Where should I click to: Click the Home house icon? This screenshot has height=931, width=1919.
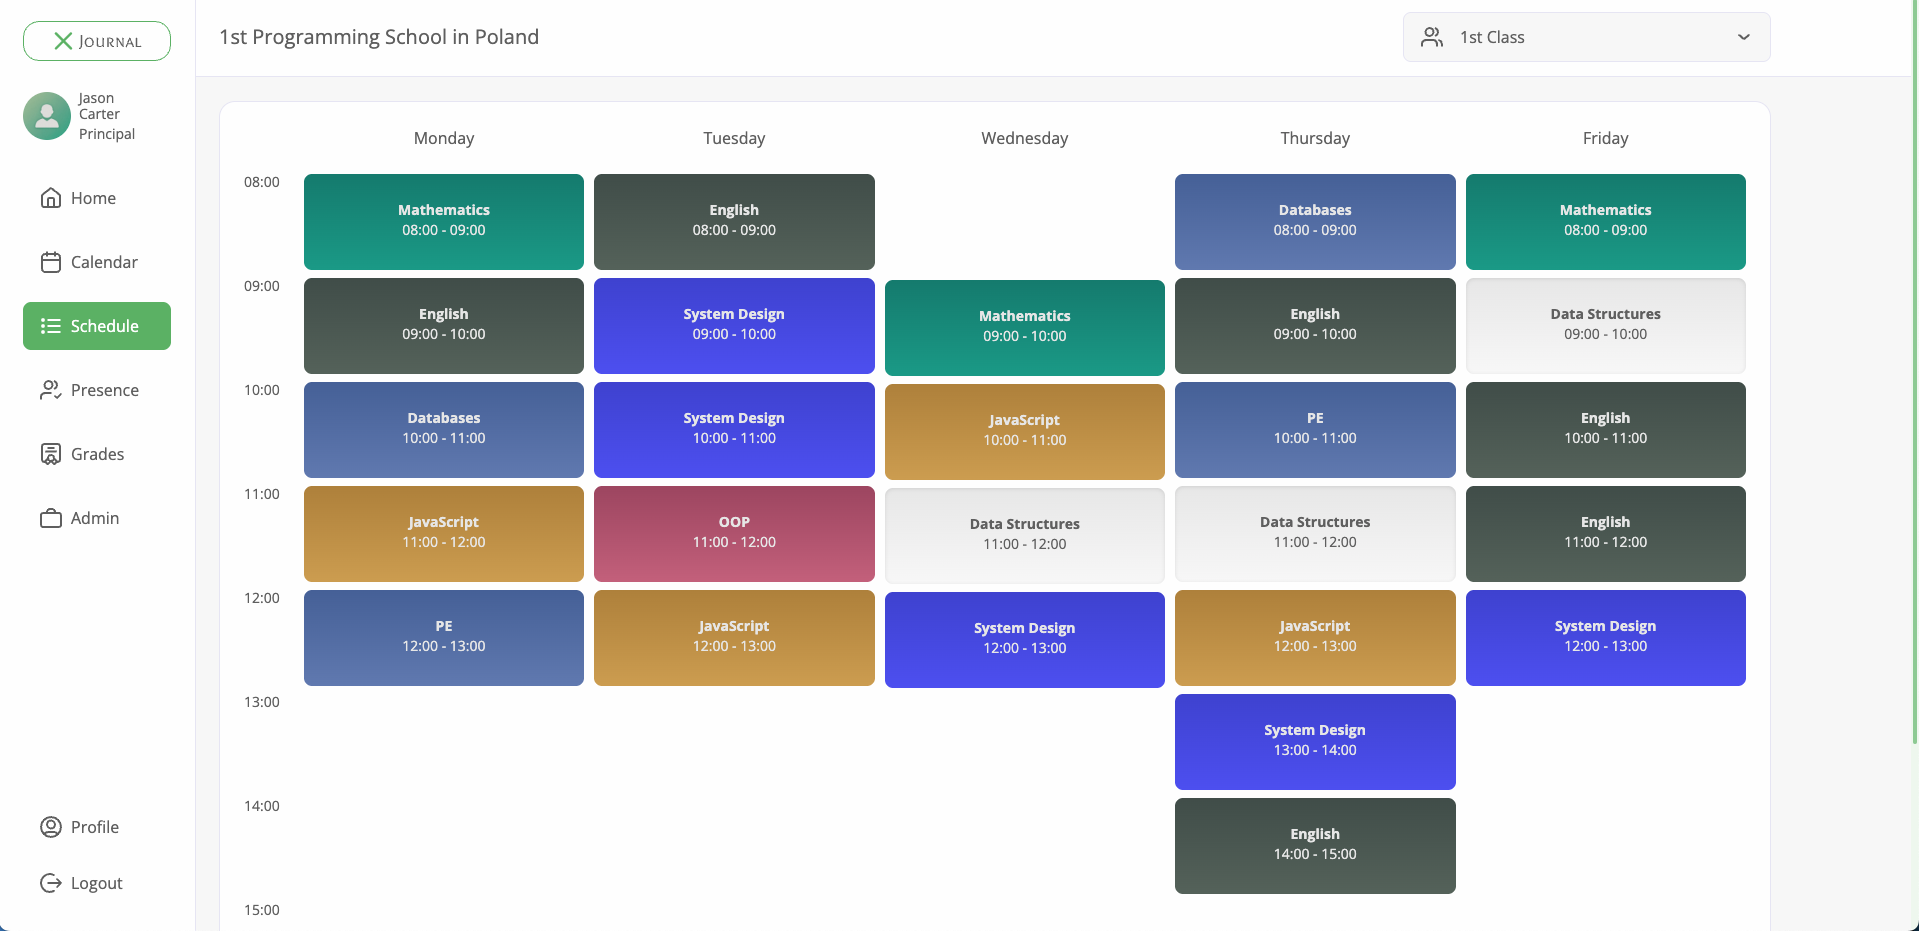[51, 198]
